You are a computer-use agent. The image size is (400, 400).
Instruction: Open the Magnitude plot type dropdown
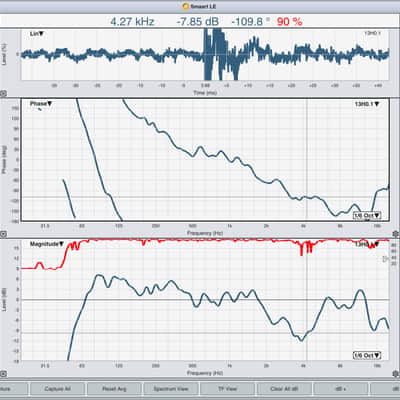(47, 244)
